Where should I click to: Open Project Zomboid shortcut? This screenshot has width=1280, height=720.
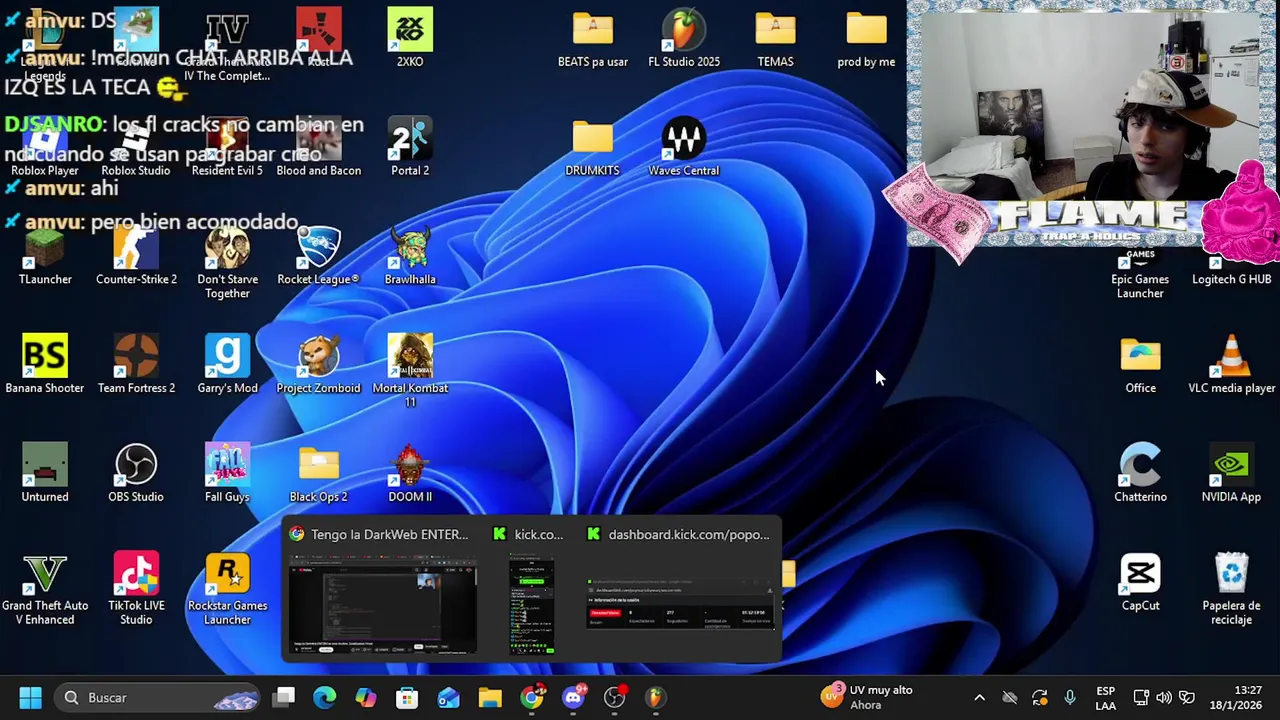tap(319, 365)
